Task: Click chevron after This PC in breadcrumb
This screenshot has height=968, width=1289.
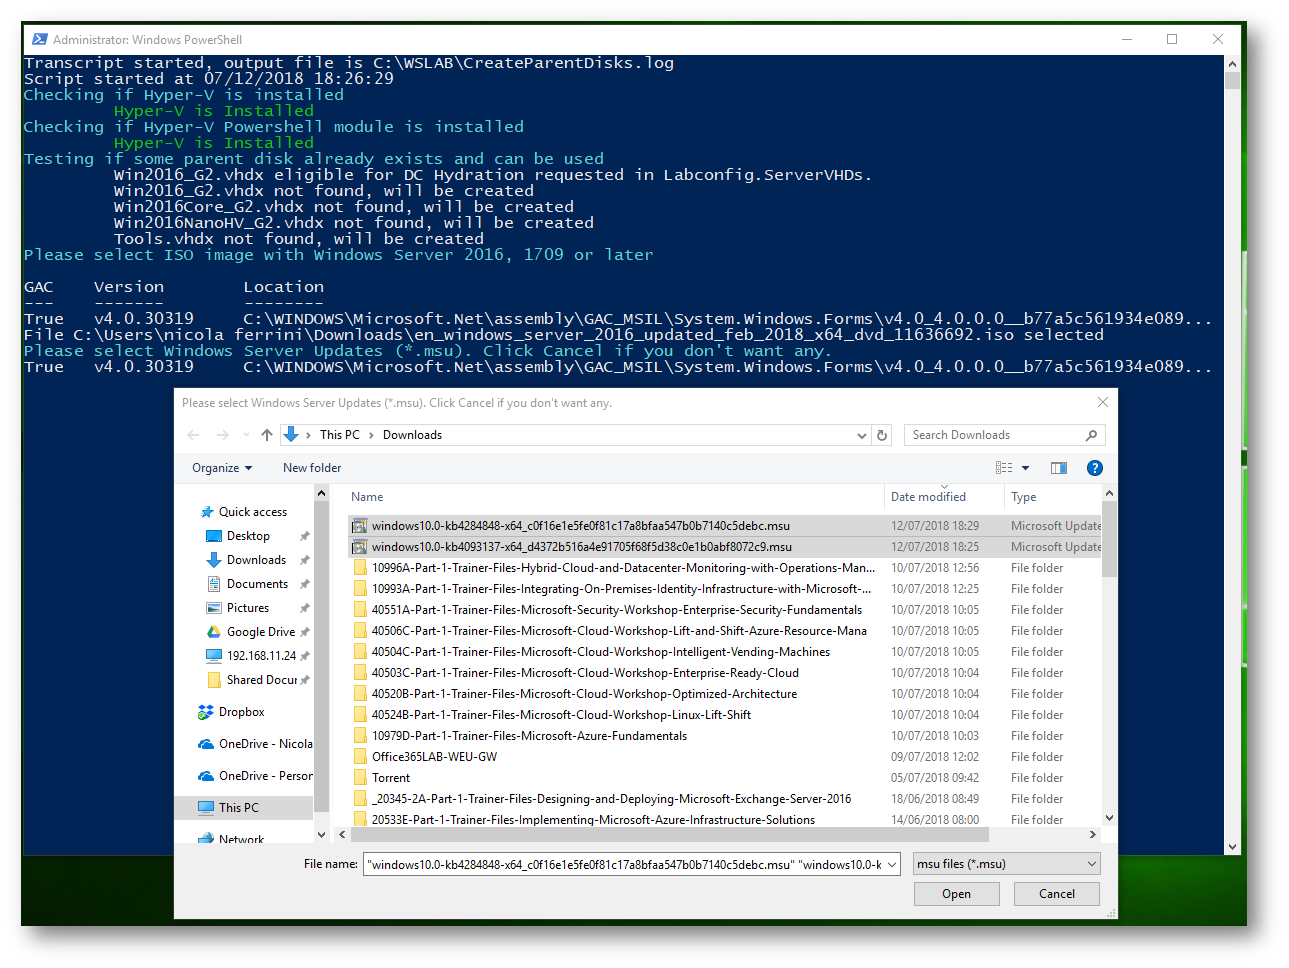Action: click(371, 435)
